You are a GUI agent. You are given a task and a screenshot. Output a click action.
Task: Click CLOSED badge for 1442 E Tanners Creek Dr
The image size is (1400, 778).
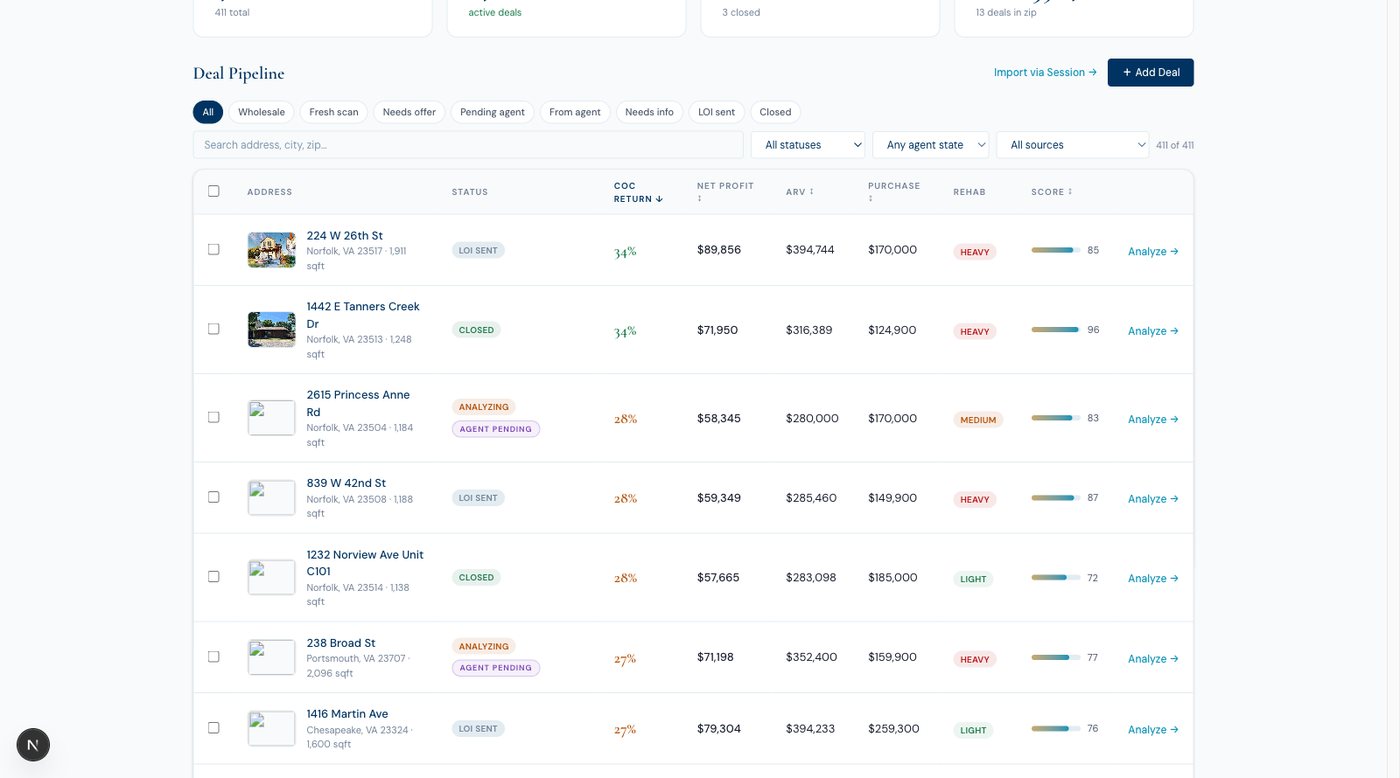(x=476, y=330)
